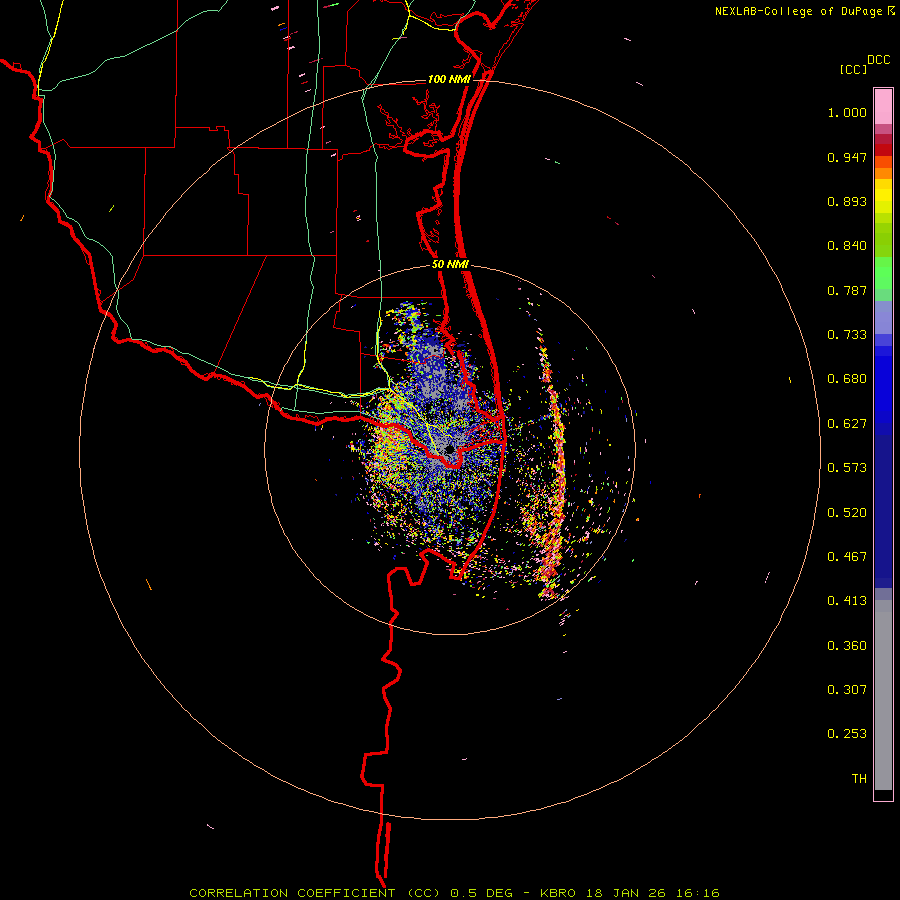
Task: Click the 100 NMI range ring label
Action: pos(449,79)
